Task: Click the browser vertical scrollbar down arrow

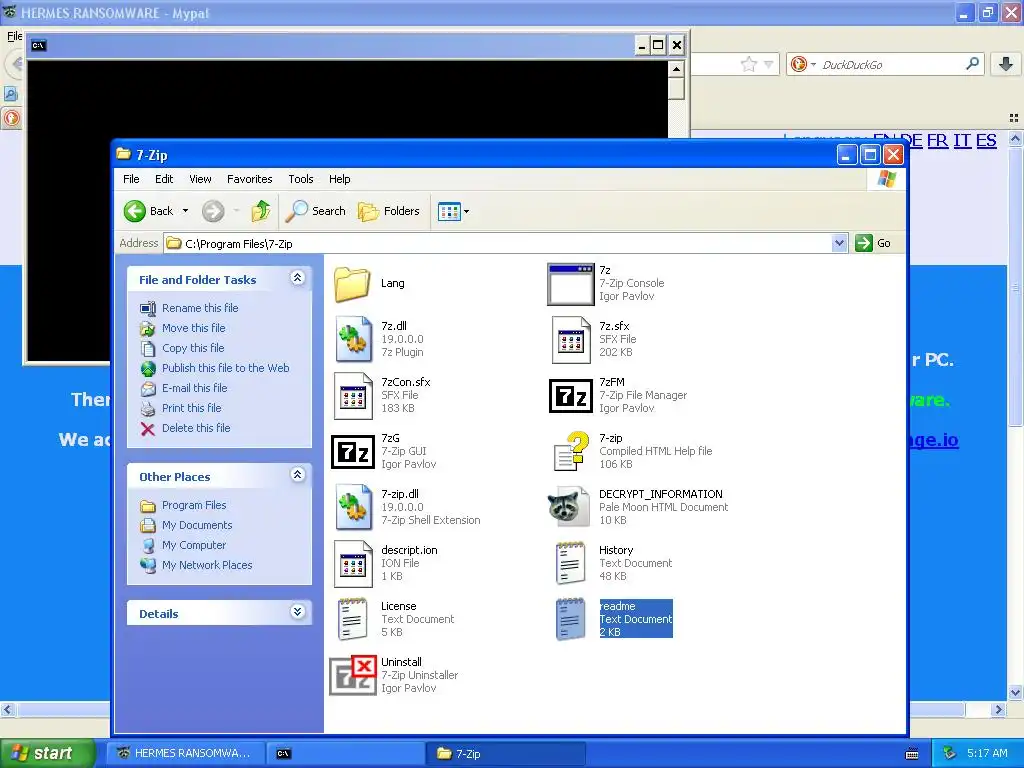Action: [x=1015, y=693]
